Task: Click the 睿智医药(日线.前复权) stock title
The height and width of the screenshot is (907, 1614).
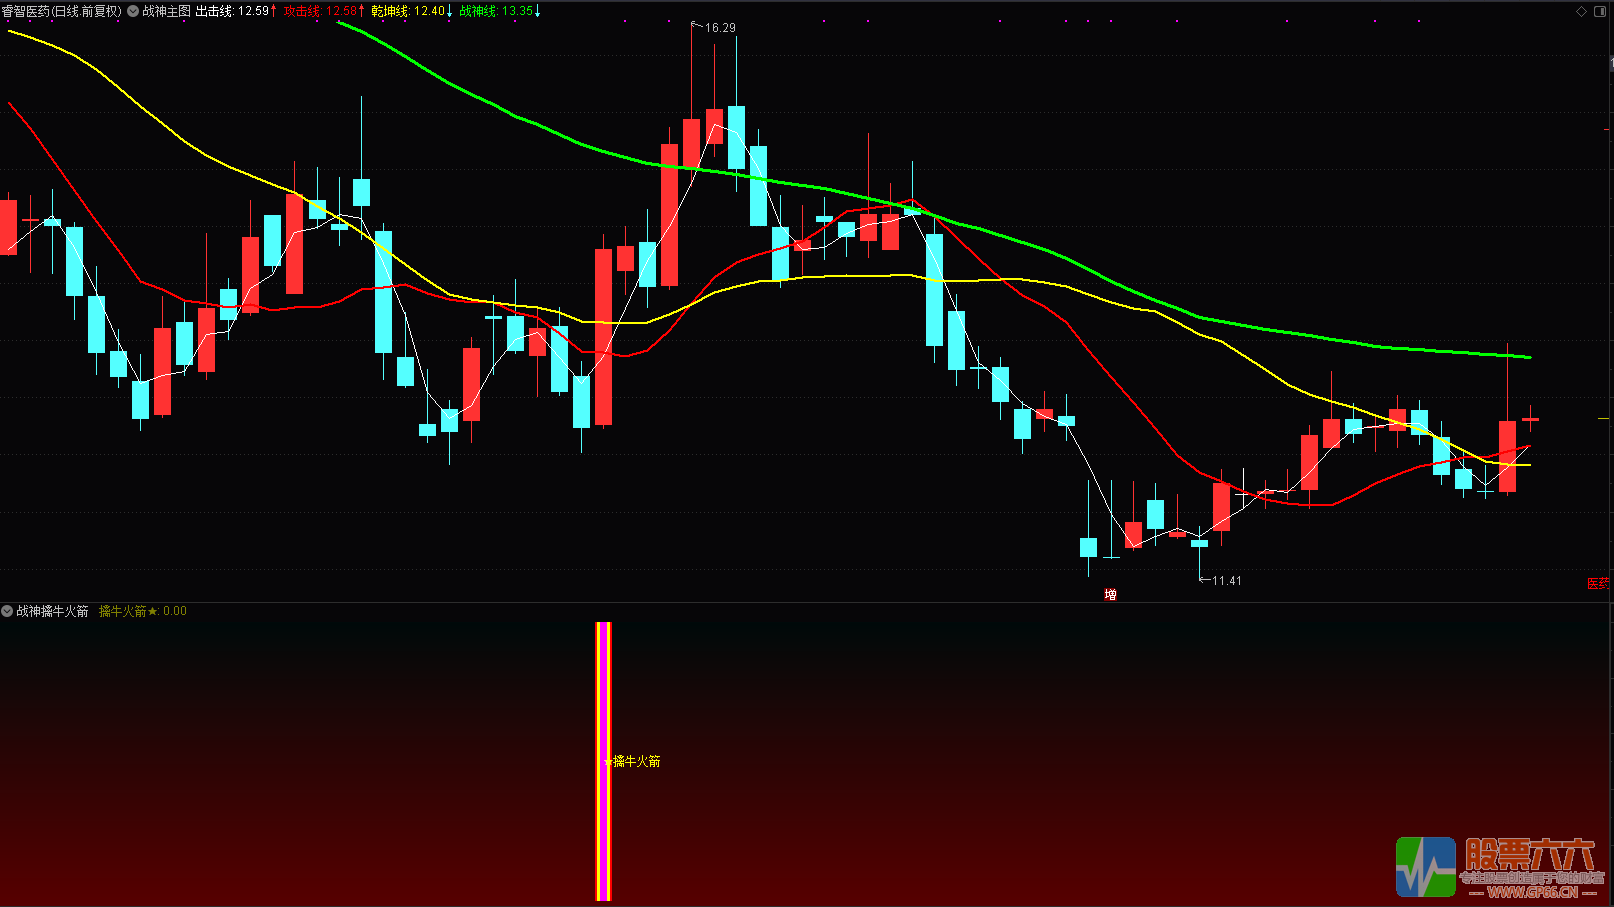Action: point(61,11)
